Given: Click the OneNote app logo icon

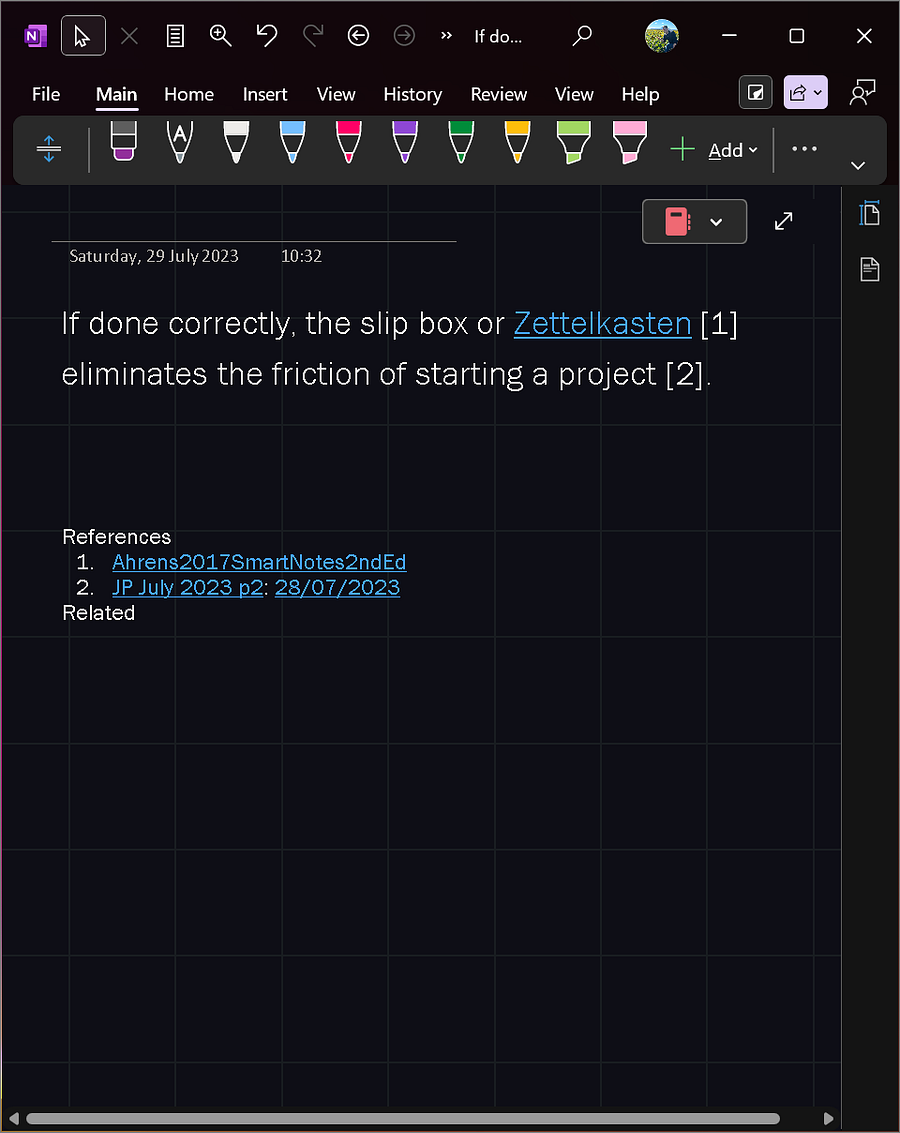Looking at the screenshot, I should 35,35.
